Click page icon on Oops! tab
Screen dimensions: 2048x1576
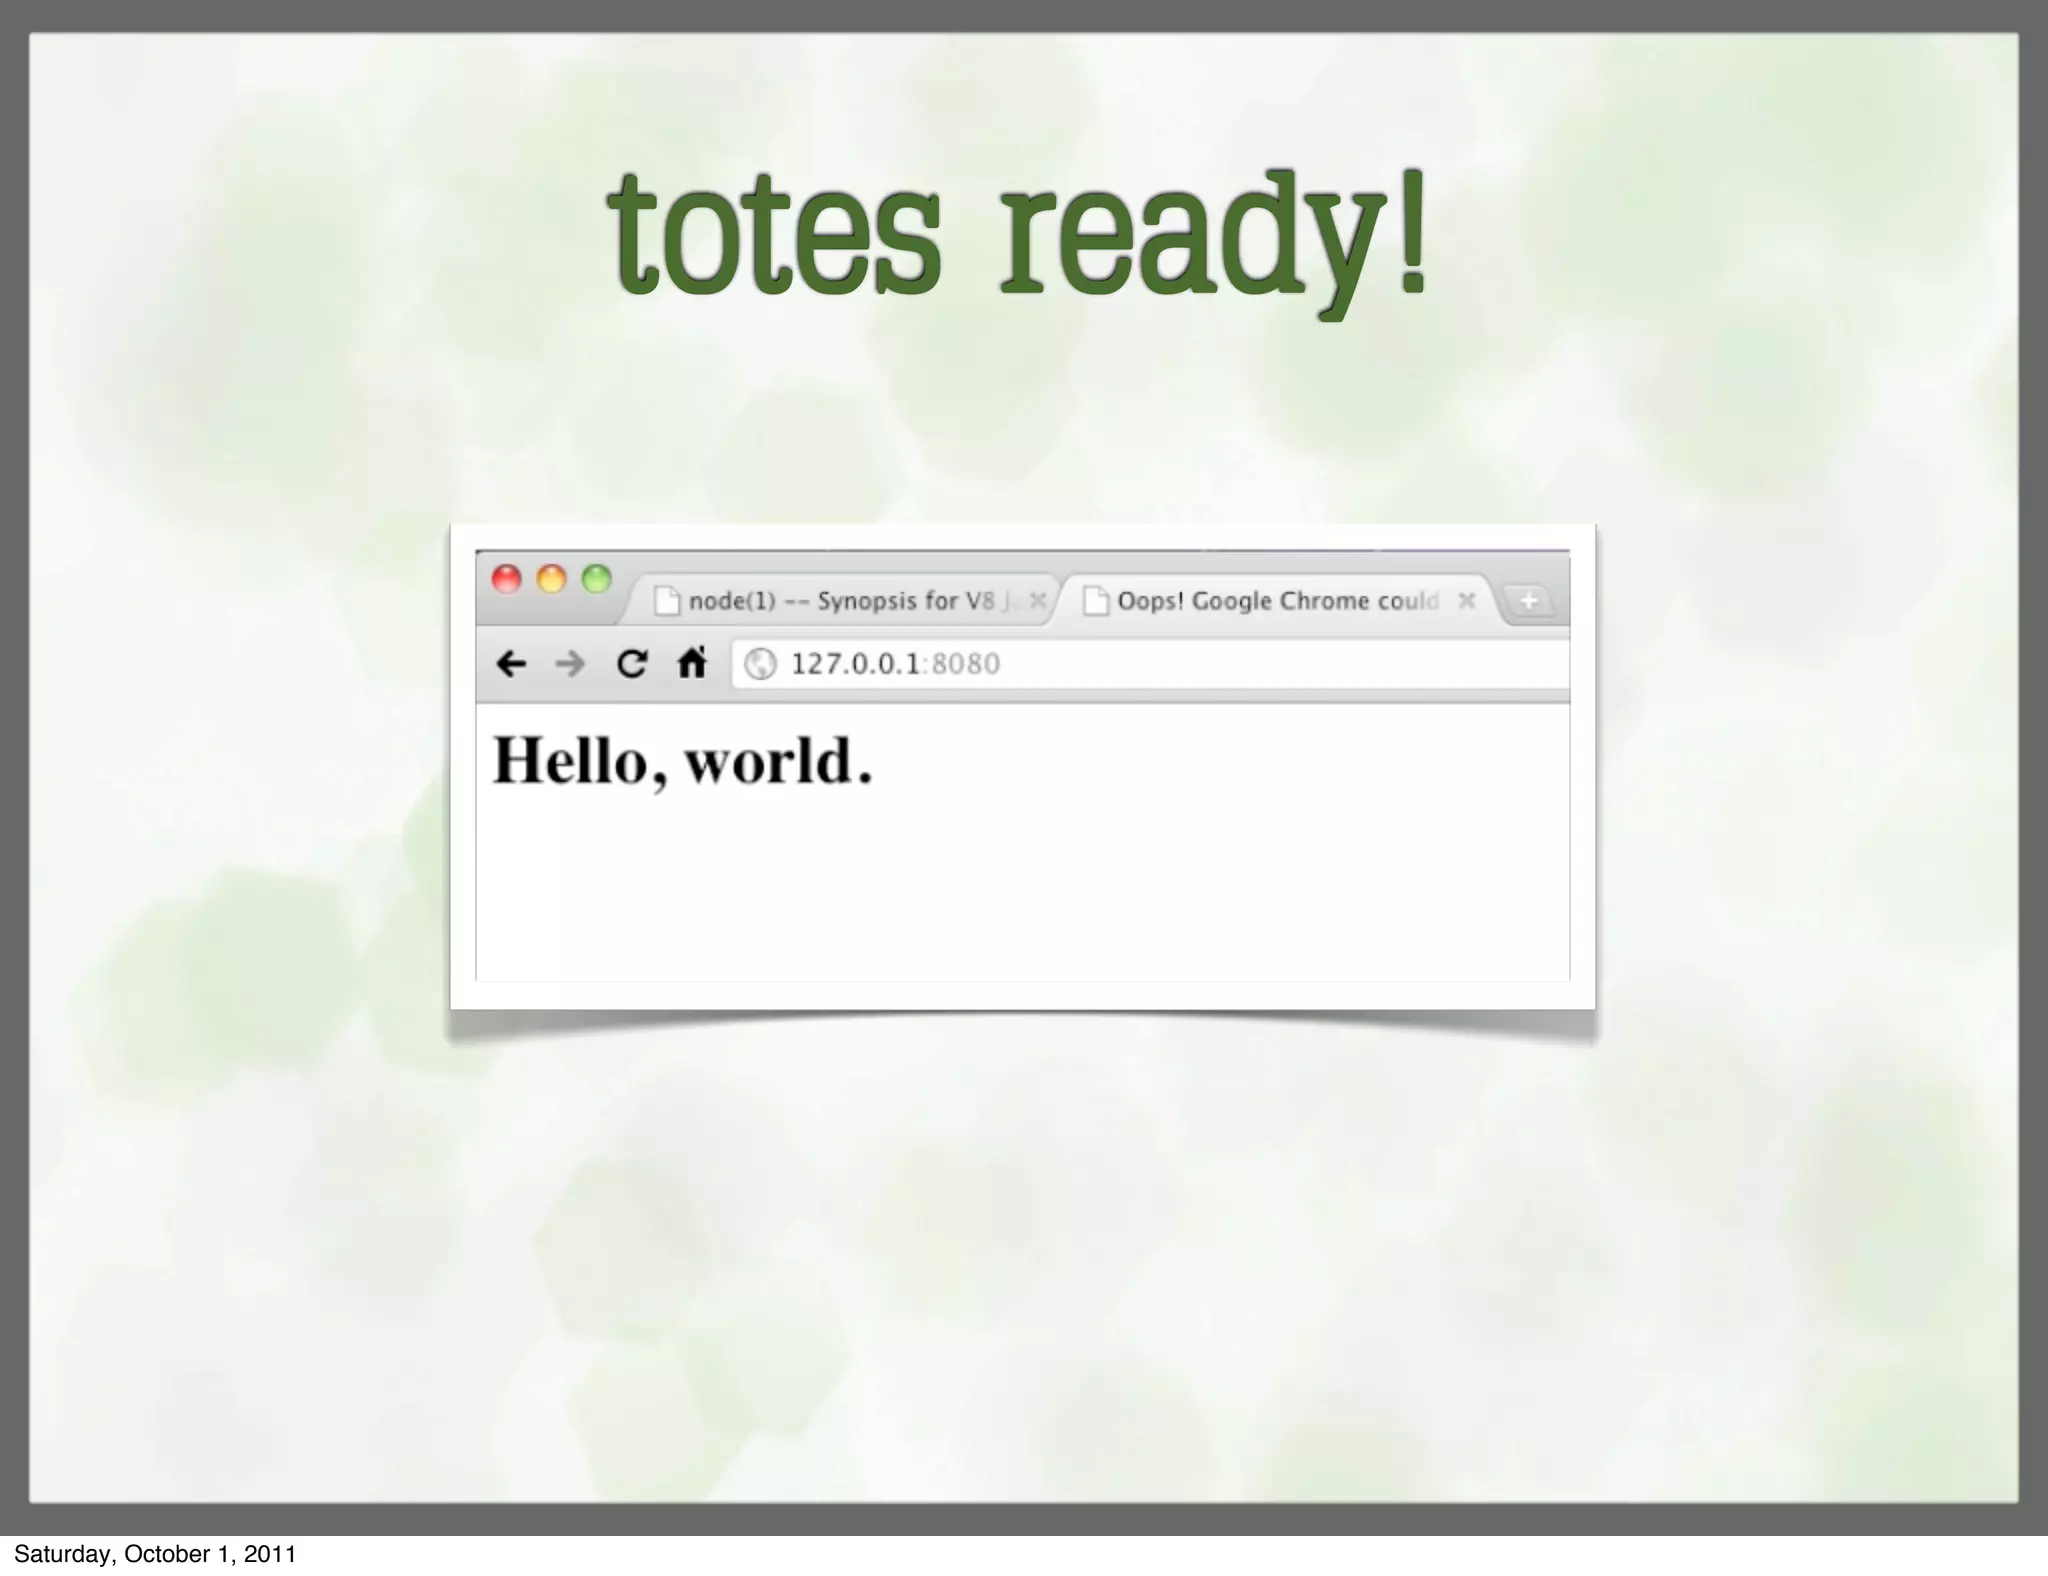tap(1096, 601)
